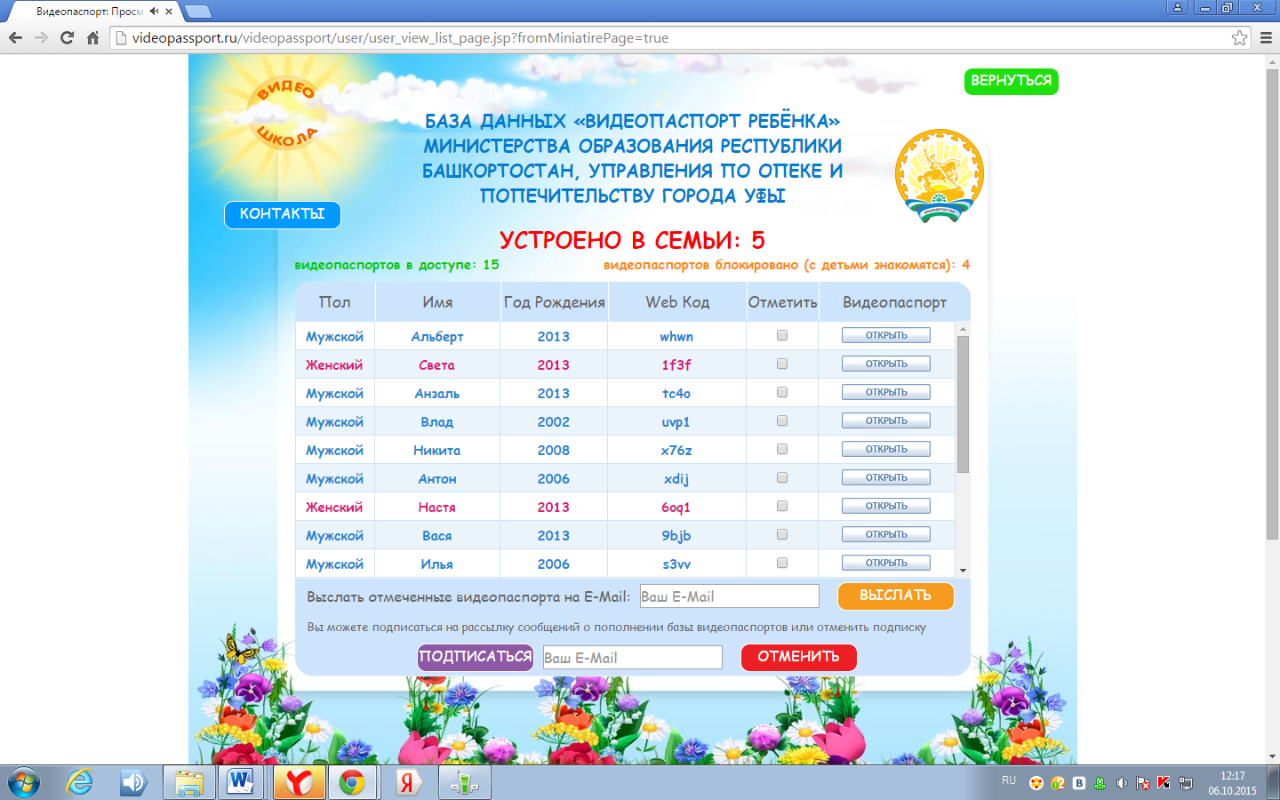This screenshot has width=1280, height=800.
Task: Open Настя's videopassport with ОТКРЫТЬ
Action: pos(886,506)
